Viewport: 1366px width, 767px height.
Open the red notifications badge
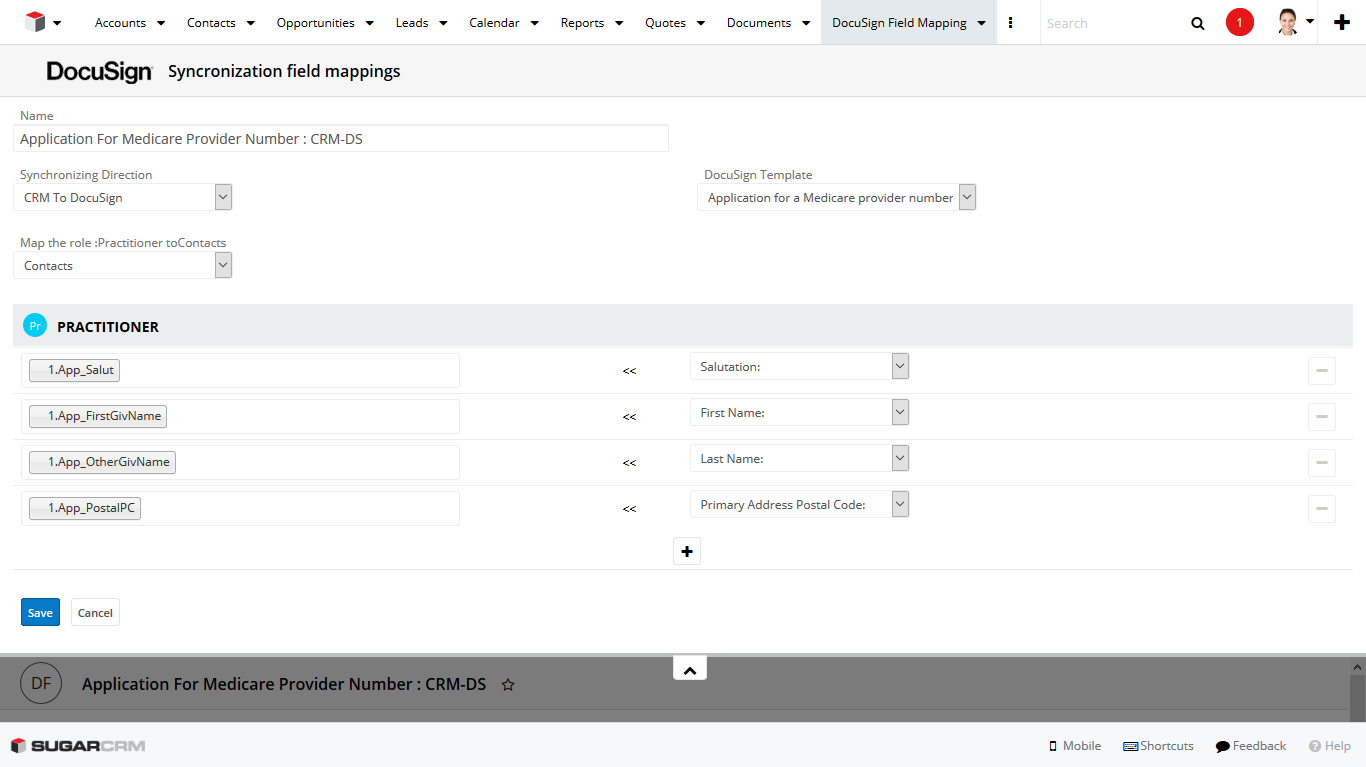(1240, 22)
